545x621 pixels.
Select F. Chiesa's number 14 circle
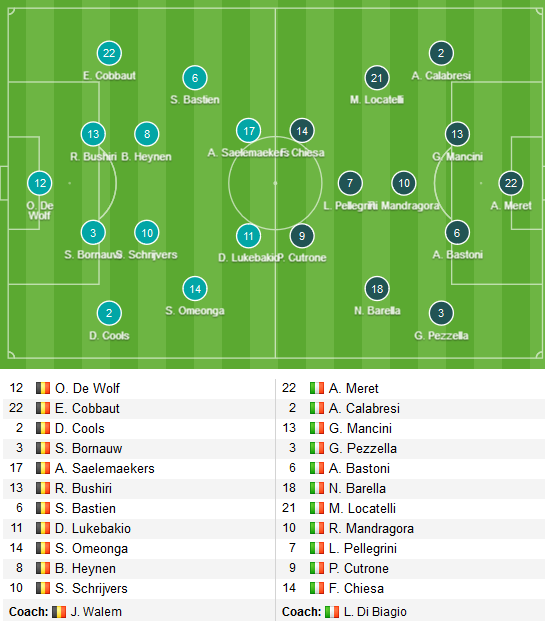(302, 131)
